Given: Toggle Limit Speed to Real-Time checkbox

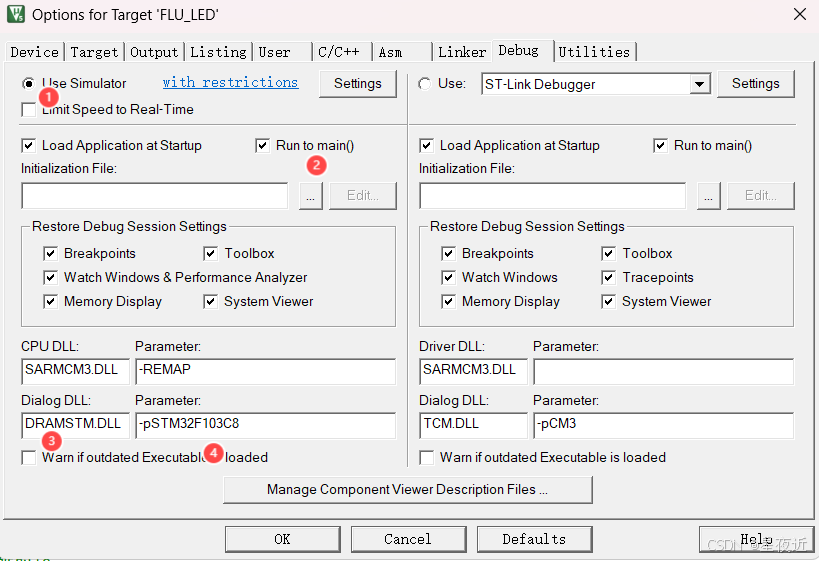Looking at the screenshot, I should 29,110.
